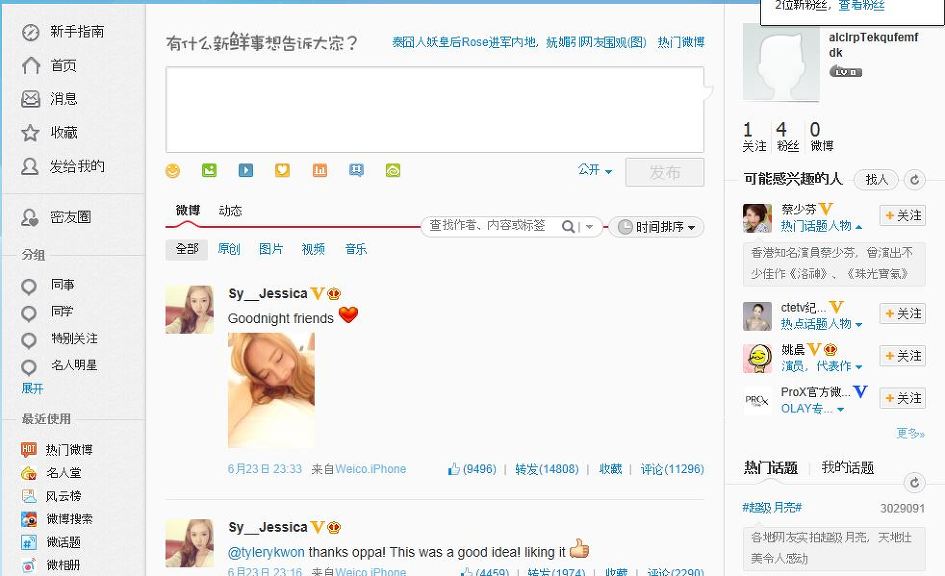Click into the new post text box
Viewport: 945px width, 576px height.
[x=434, y=110]
